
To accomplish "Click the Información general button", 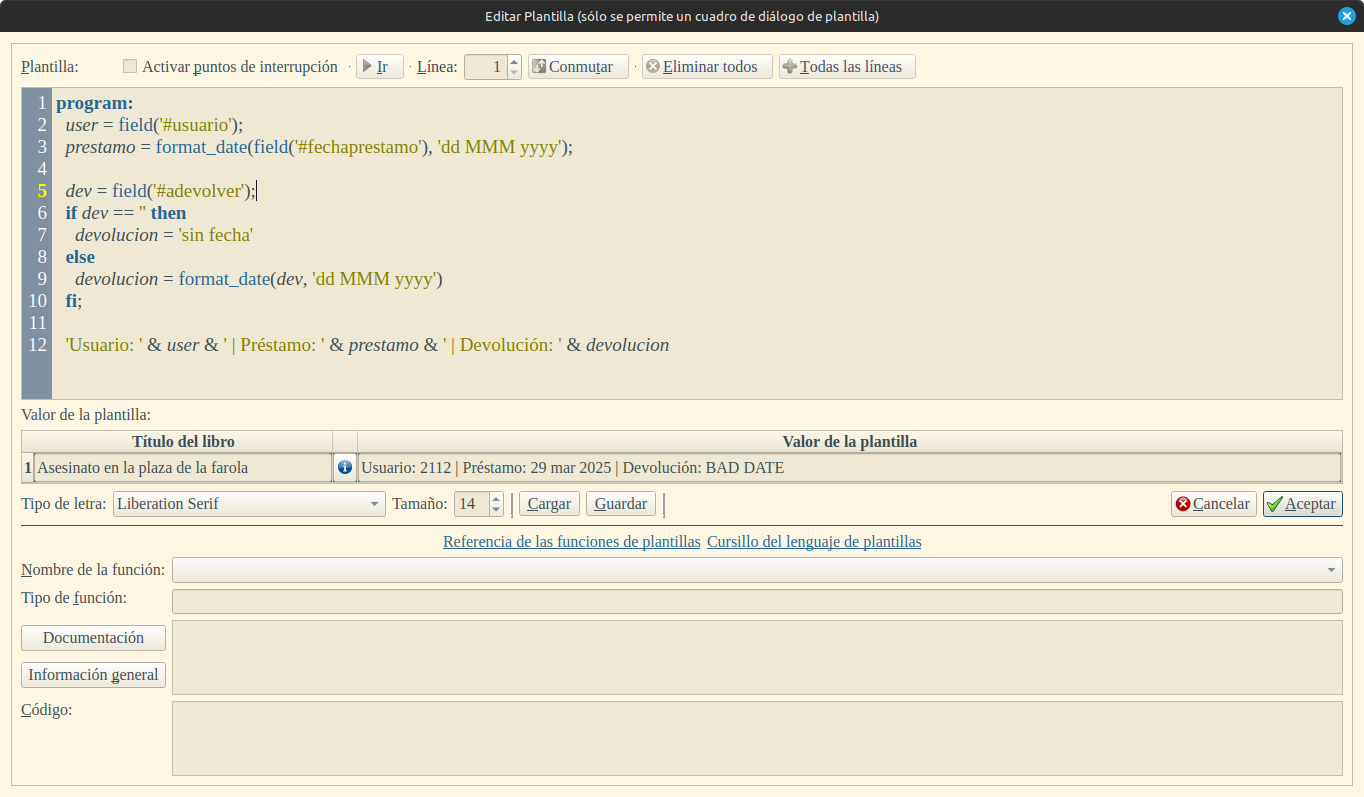I will click(93, 675).
